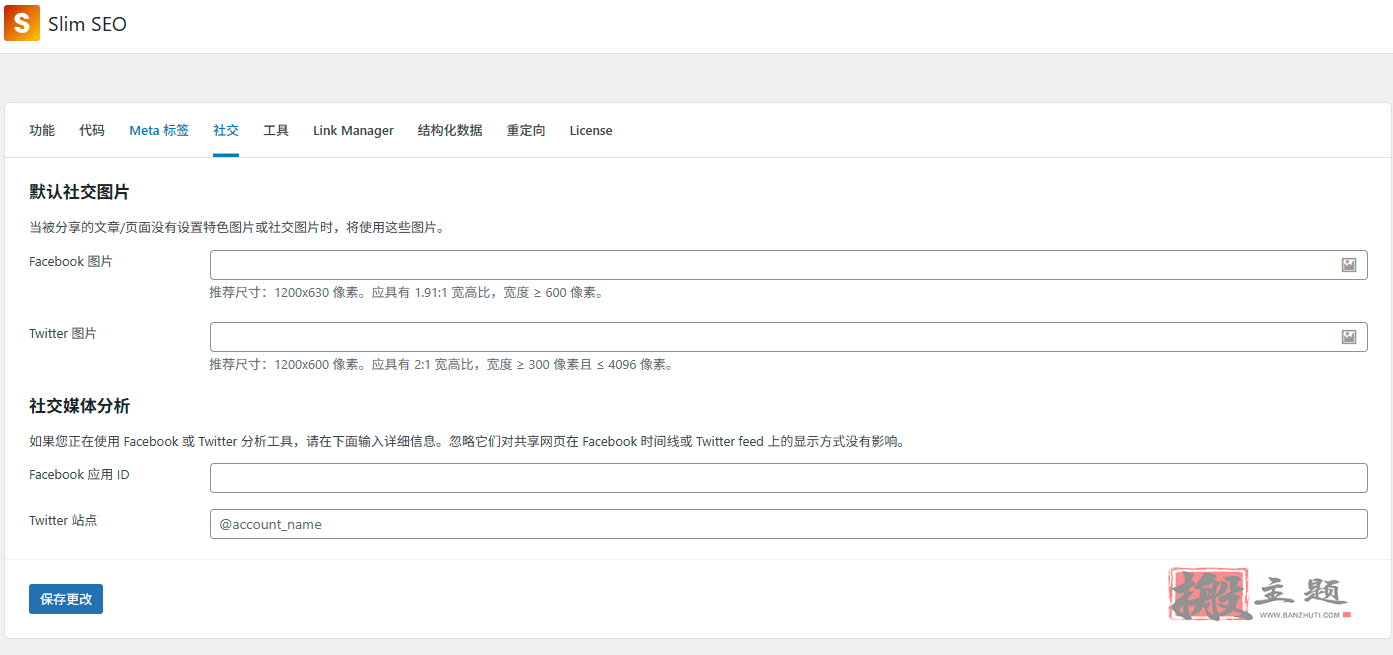Open media picker for Twitter 图片 field
The height and width of the screenshot is (655, 1393).
1348,337
